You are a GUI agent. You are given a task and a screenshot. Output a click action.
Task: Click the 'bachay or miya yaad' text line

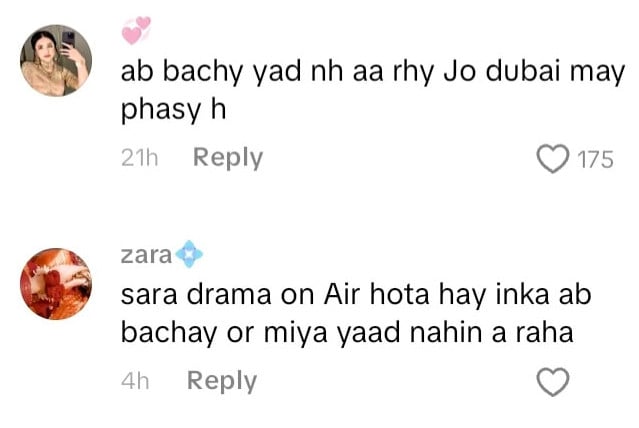click(347, 333)
